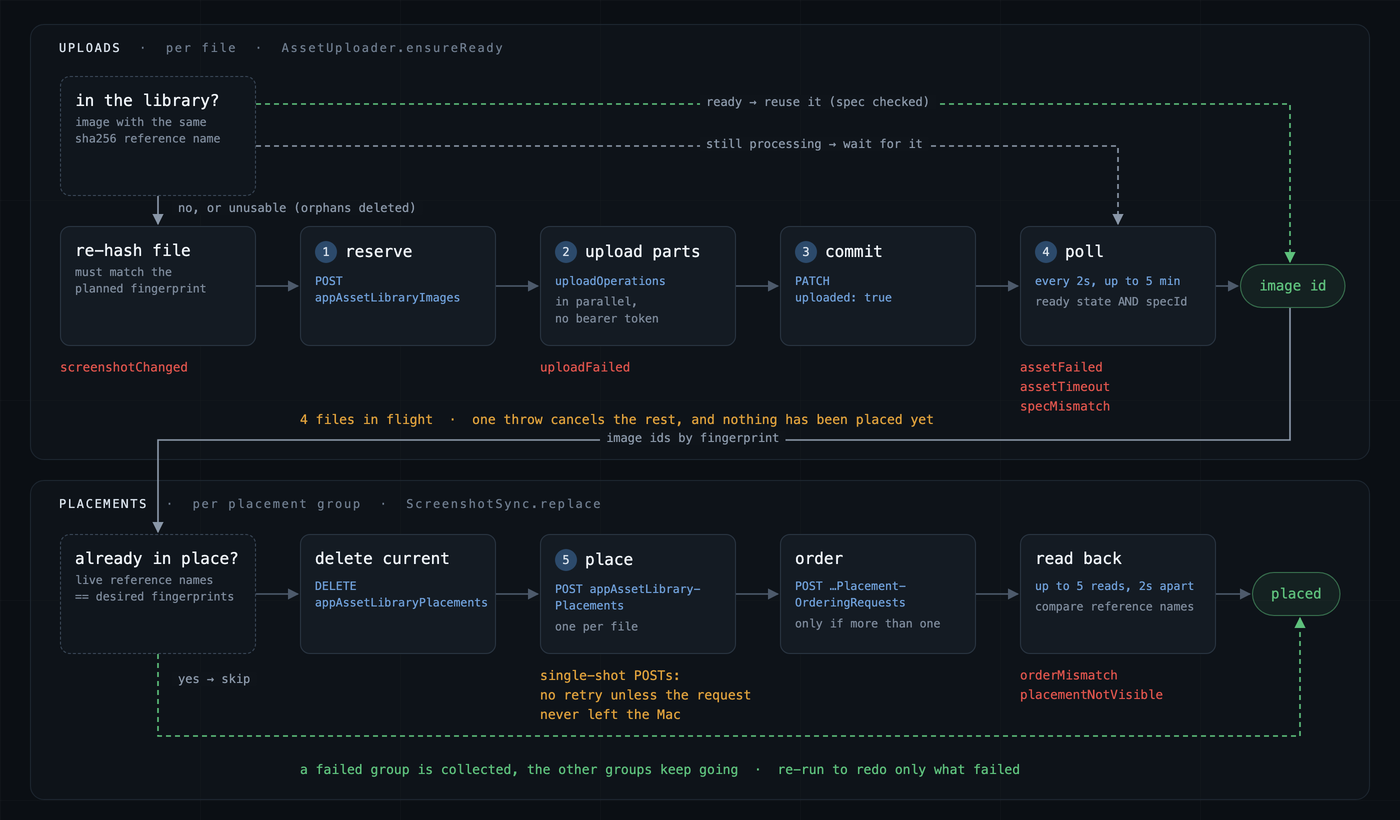The width and height of the screenshot is (1400, 820).
Task: Click the 'one per file' note
Action: click(x=596, y=626)
